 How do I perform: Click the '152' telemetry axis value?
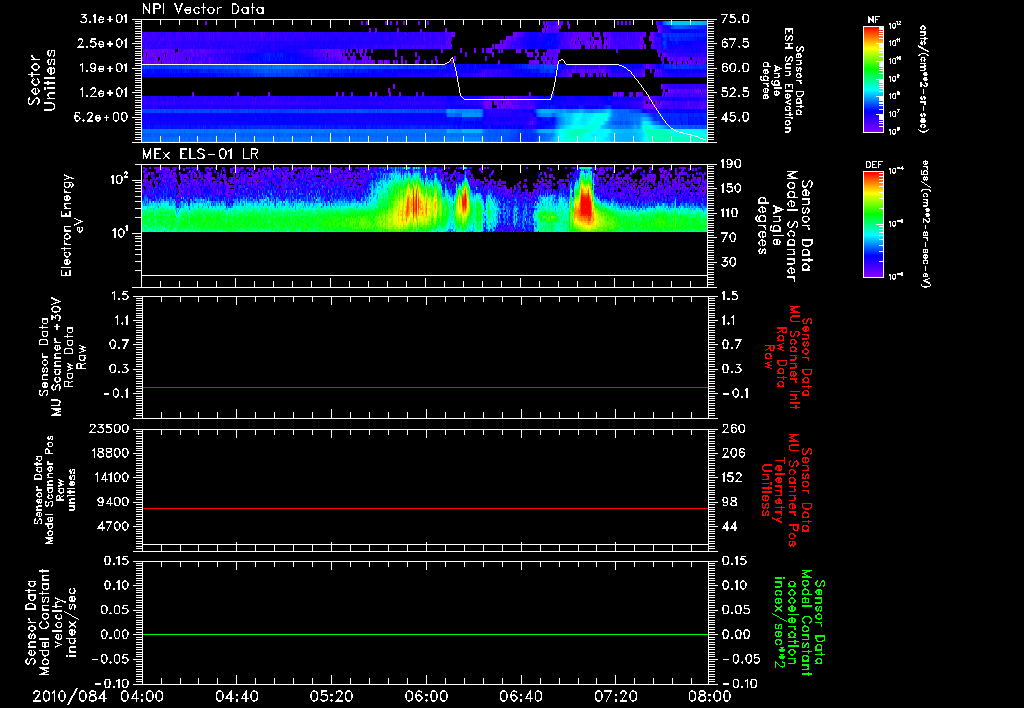(733, 477)
